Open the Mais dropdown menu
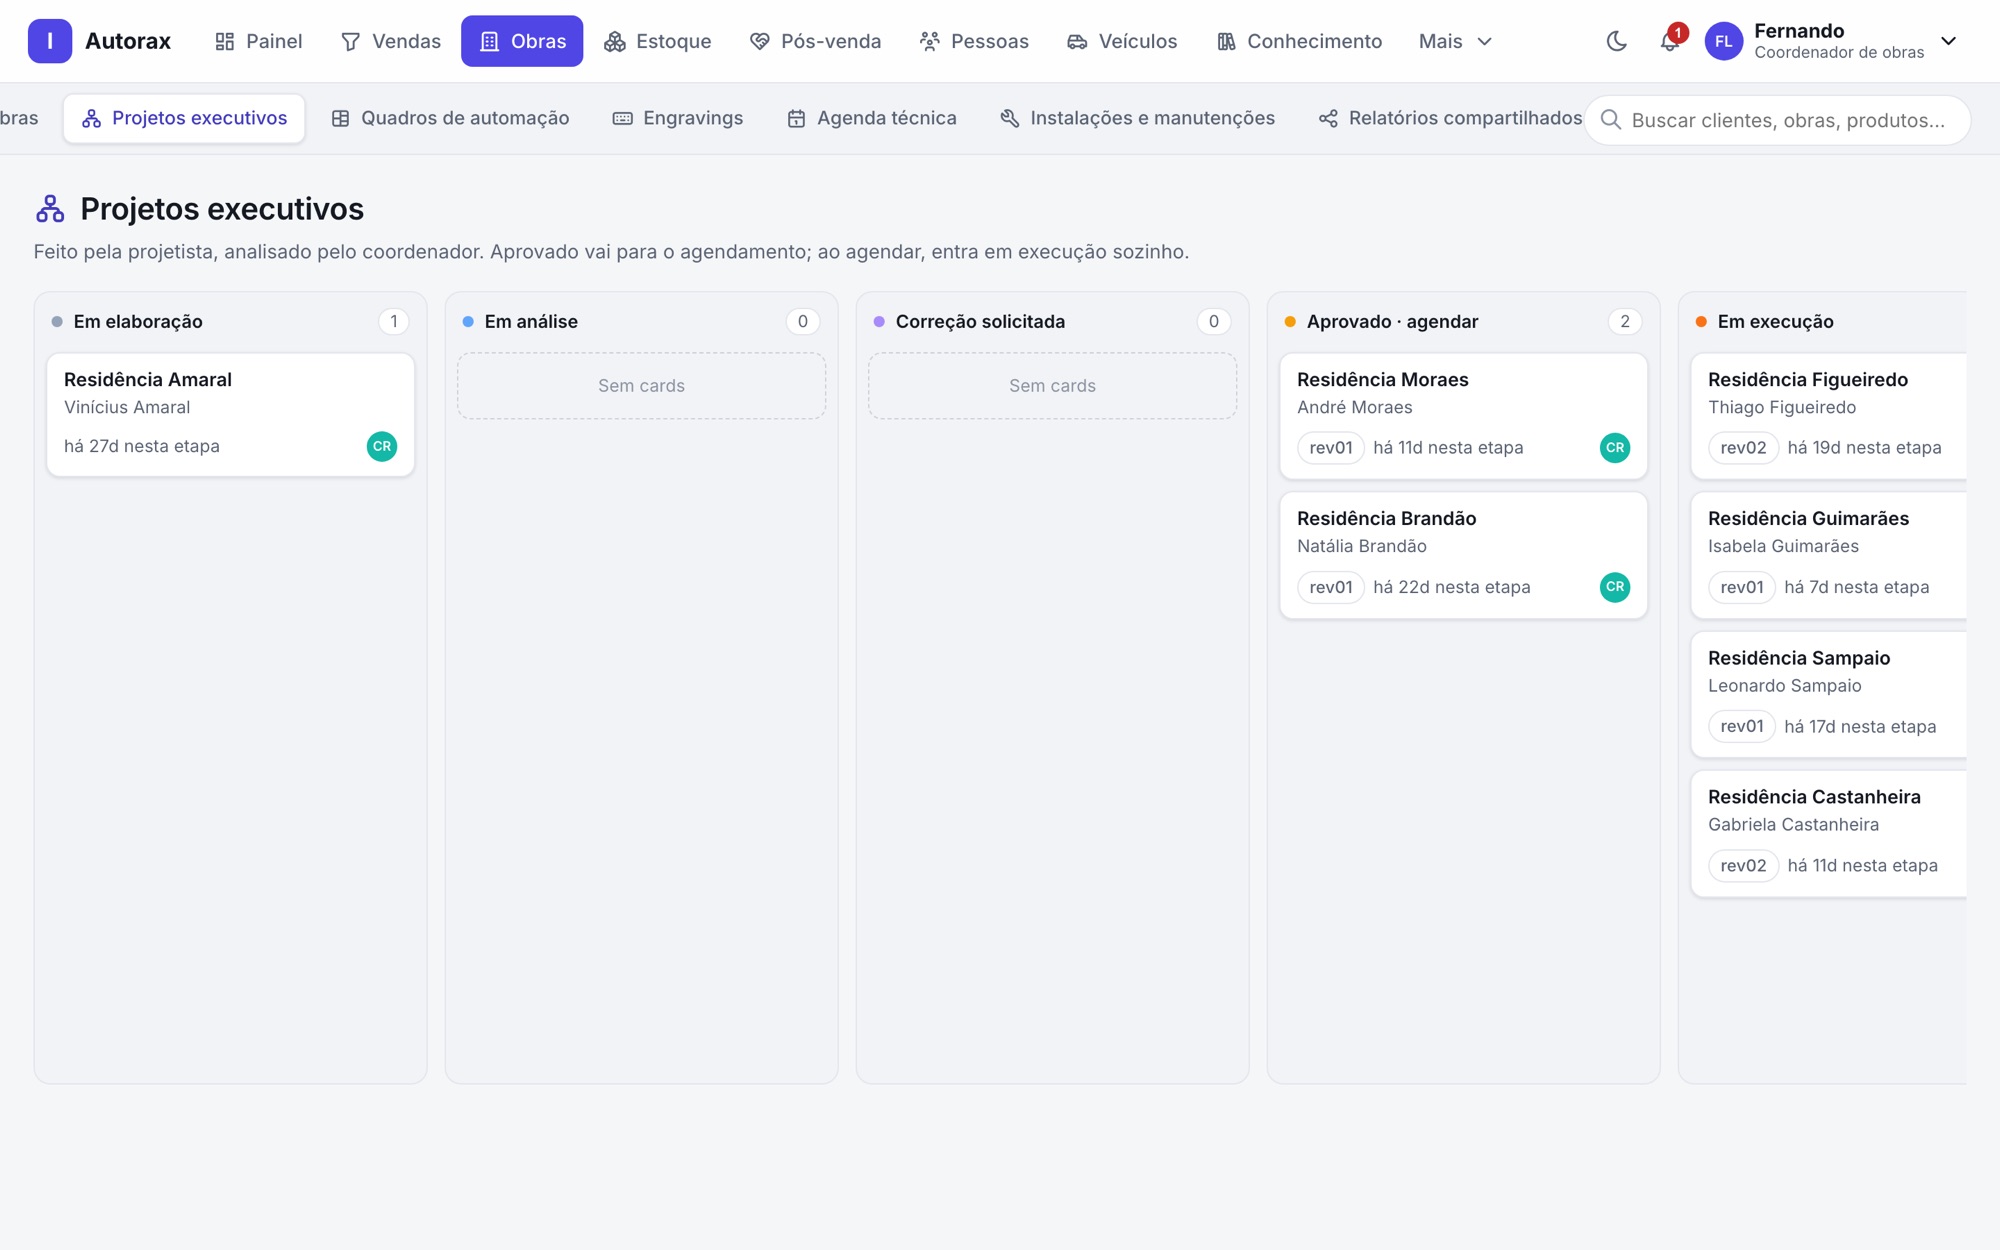This screenshot has width=2000, height=1250. click(x=1455, y=41)
